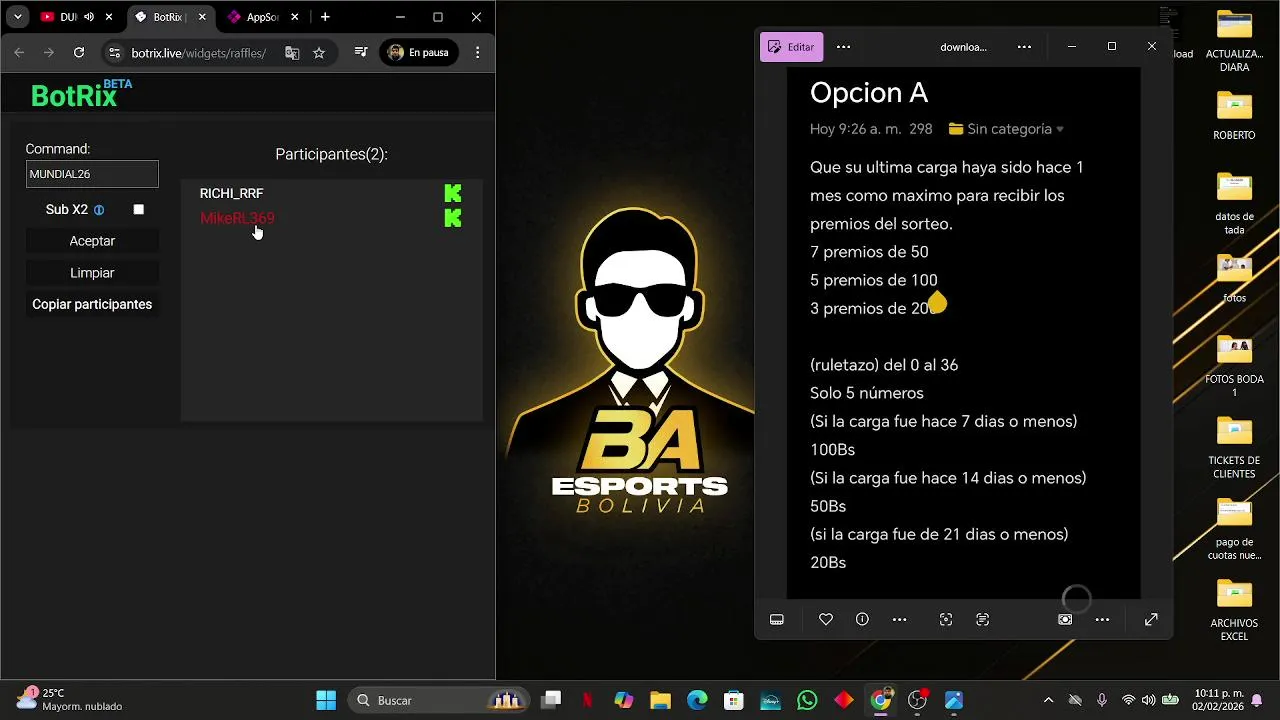Reload the botrix.live page
The image size is (1280, 720).
[x=79, y=53]
